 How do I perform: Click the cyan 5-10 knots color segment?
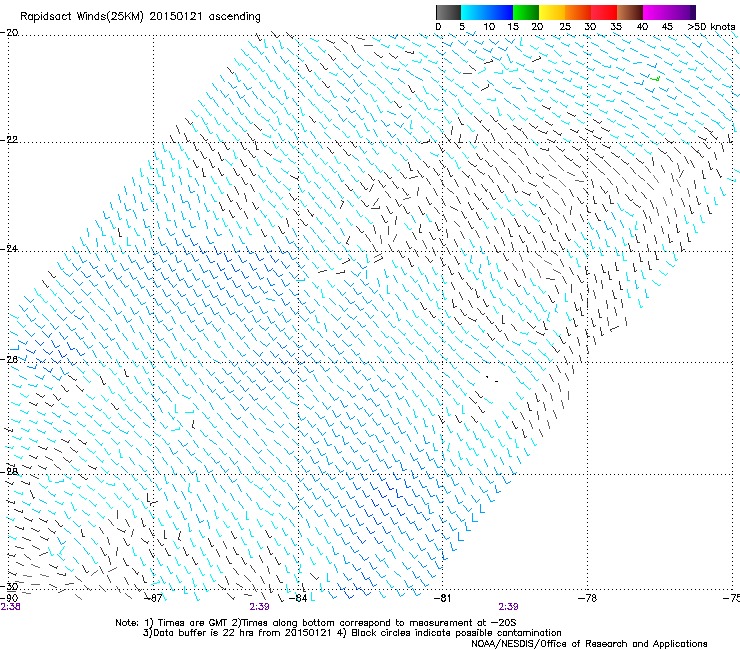473,12
